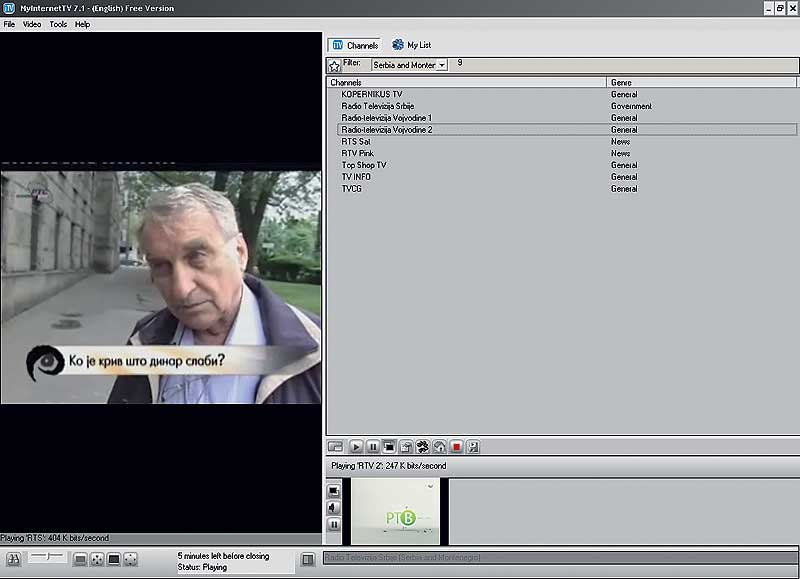This screenshot has height=579, width=800.
Task: Click the first video size icon
Action: [80, 560]
